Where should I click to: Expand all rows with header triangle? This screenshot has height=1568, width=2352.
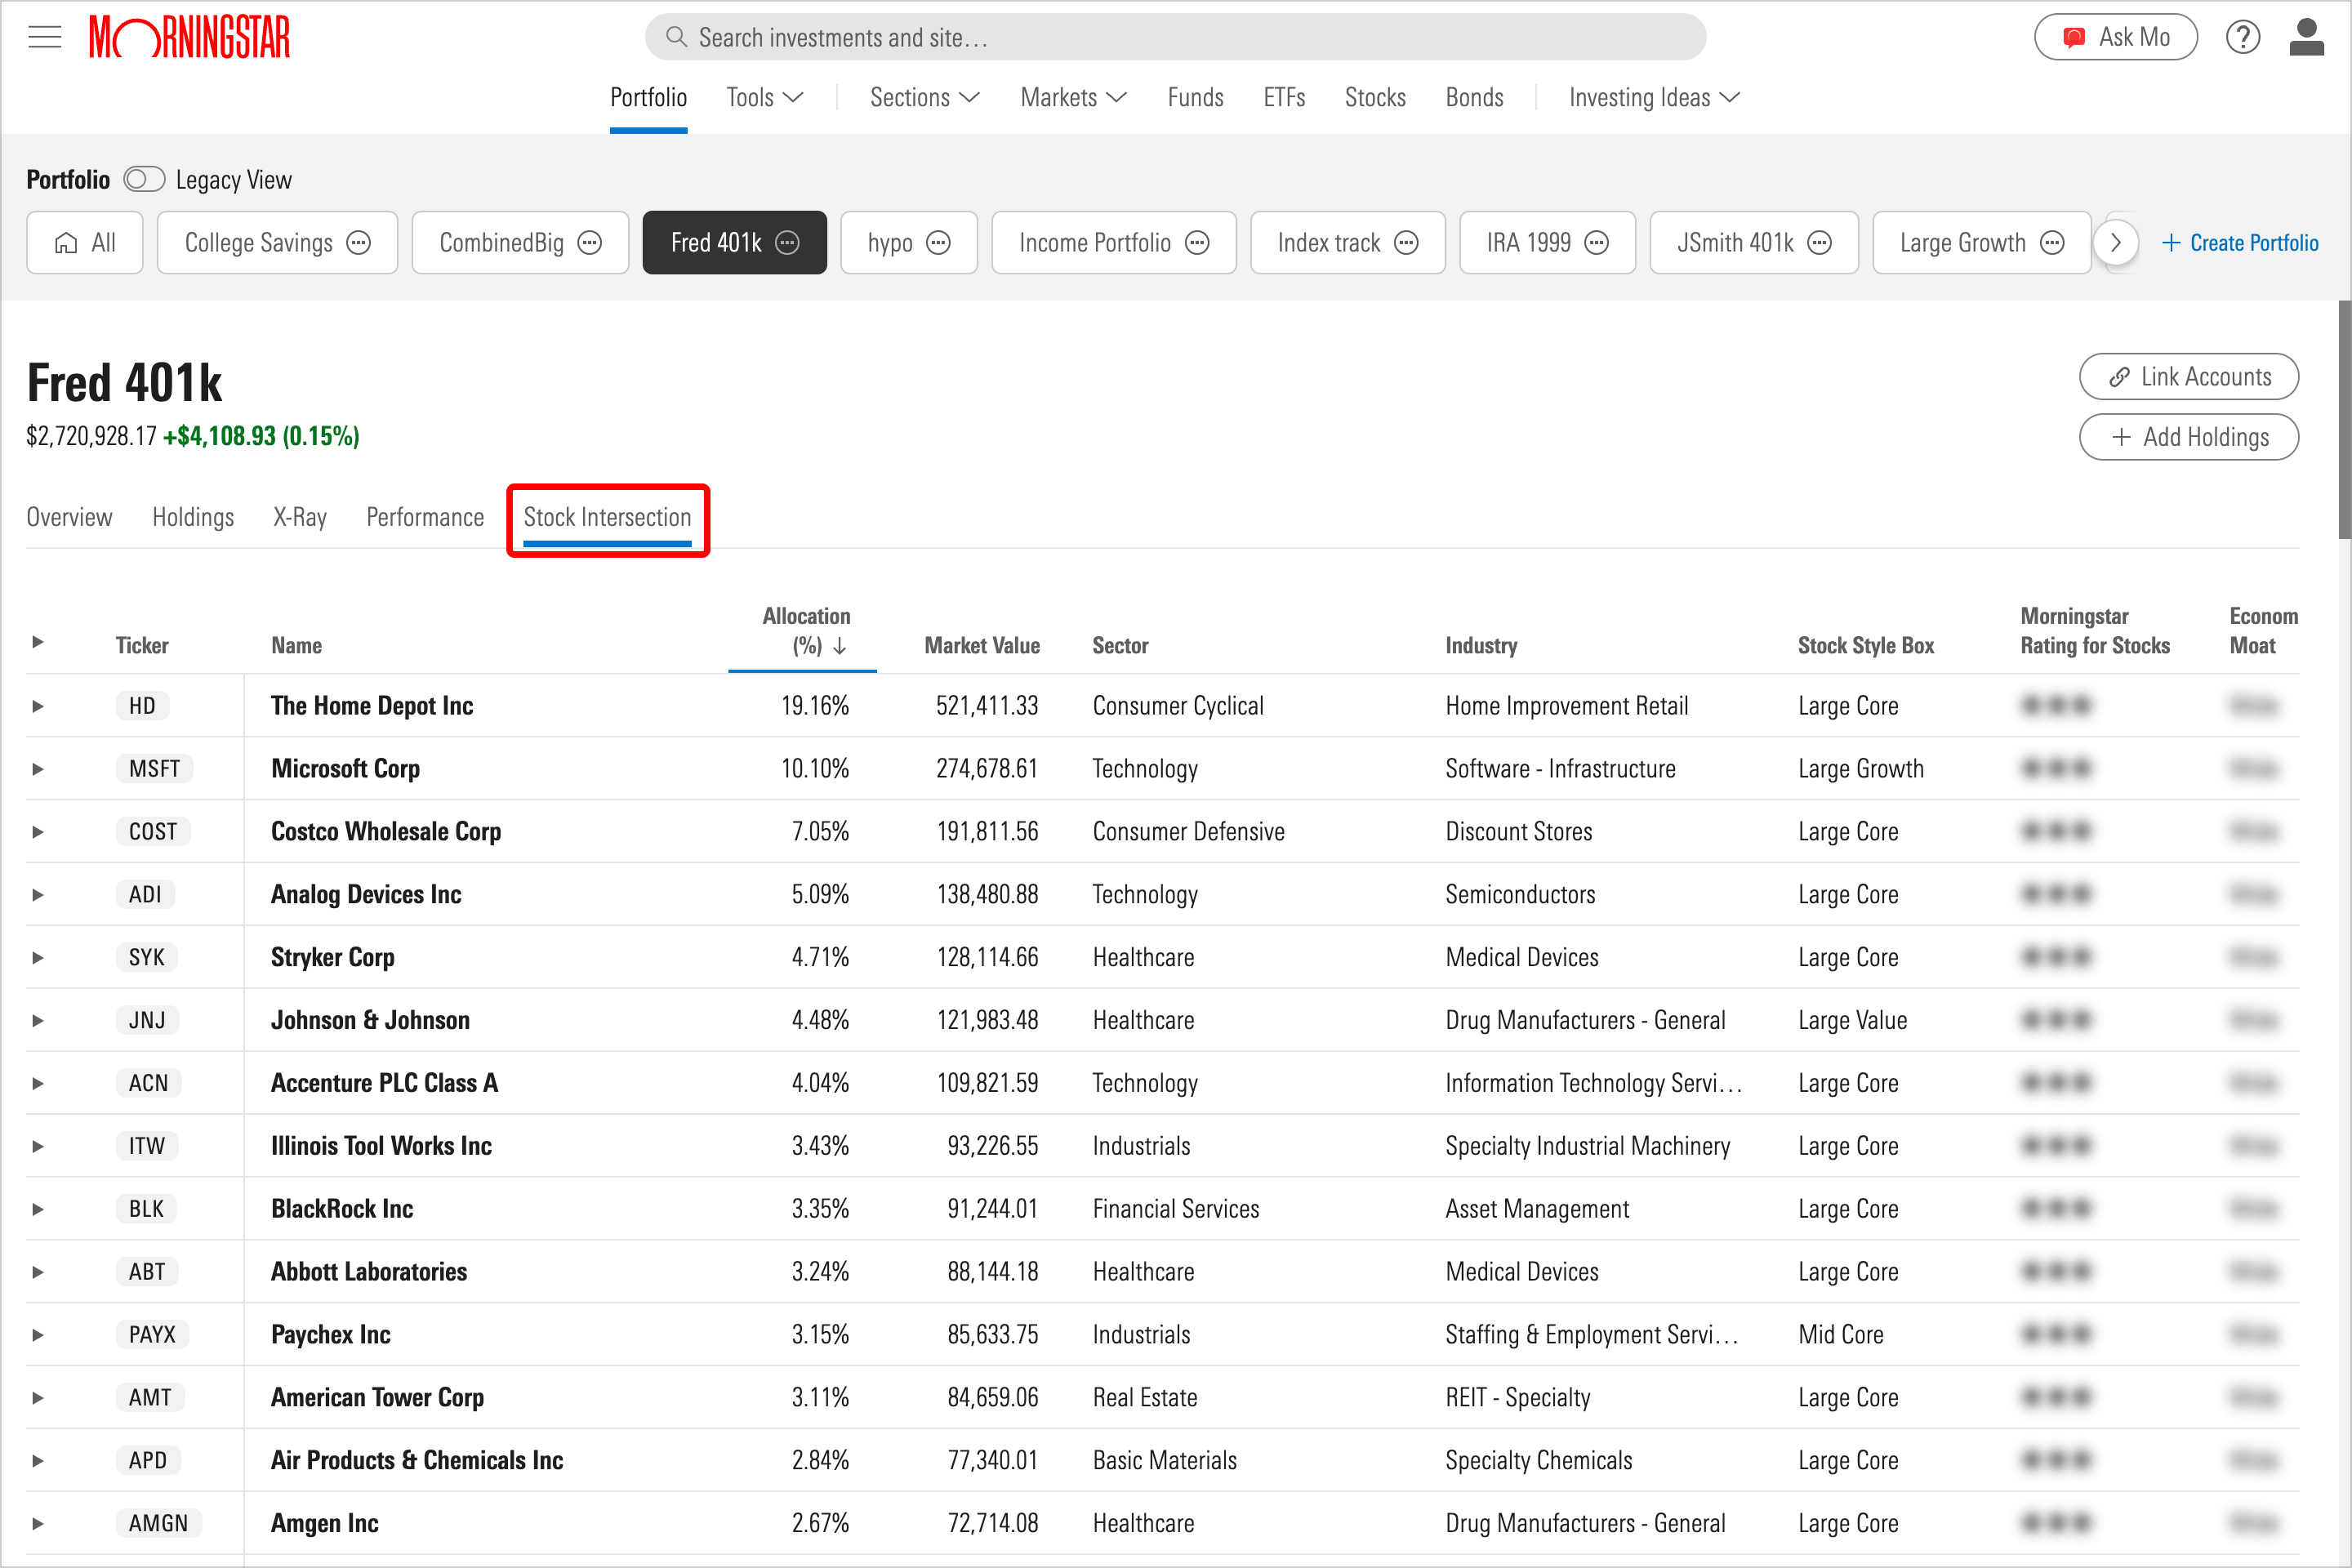pyautogui.click(x=38, y=642)
